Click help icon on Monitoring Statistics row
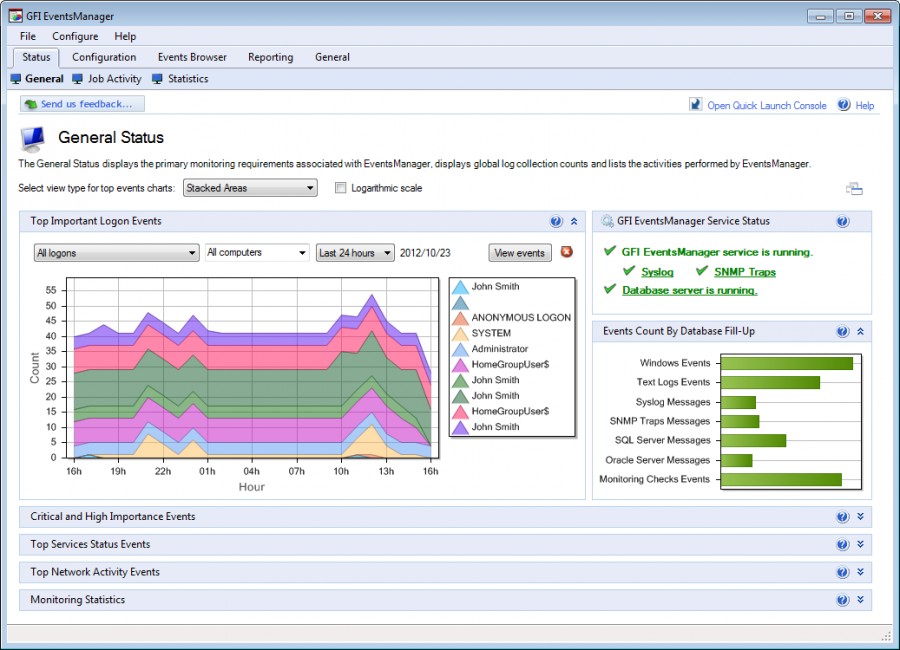Image resolution: width=900 pixels, height=650 pixels. click(842, 599)
